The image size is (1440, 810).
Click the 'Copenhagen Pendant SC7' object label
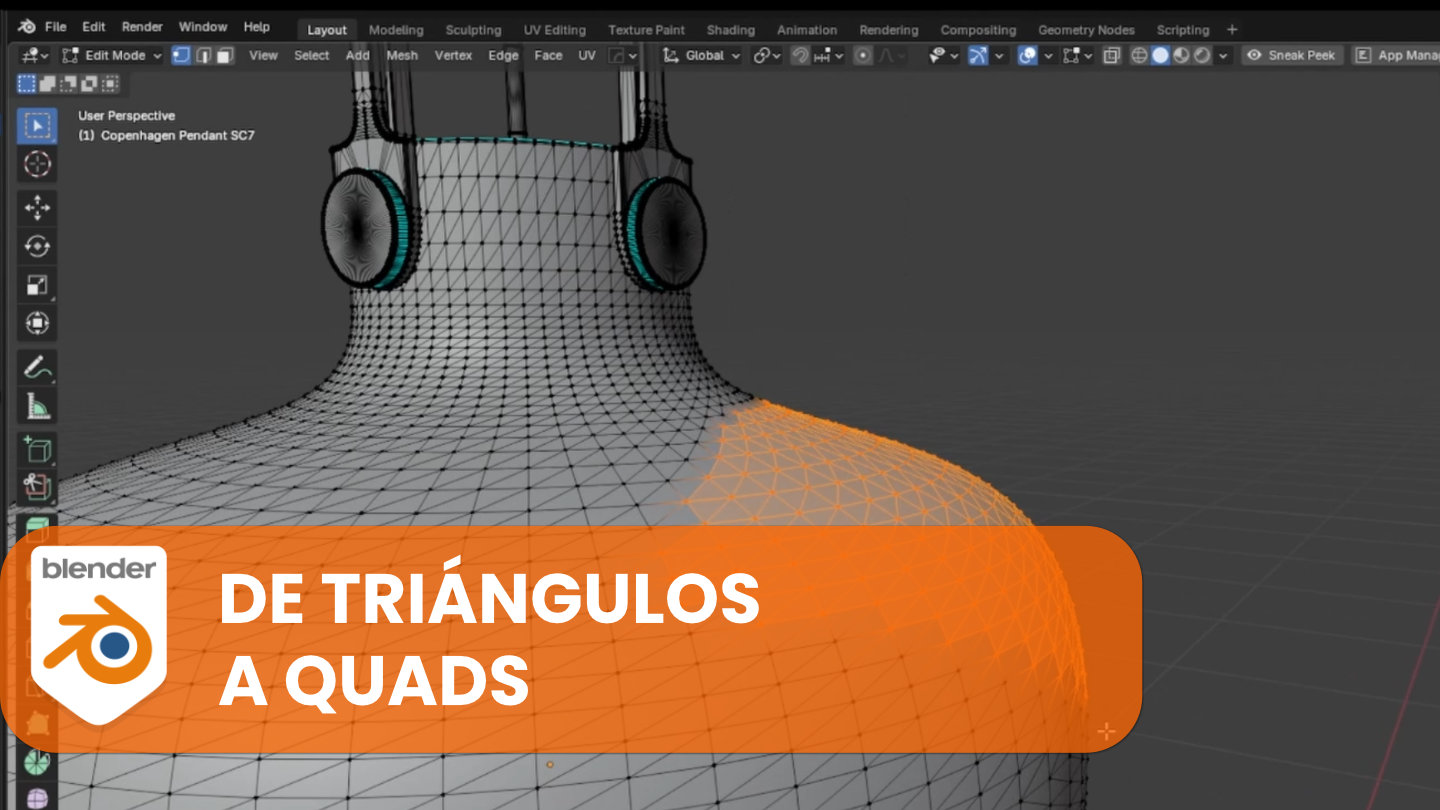[178, 135]
